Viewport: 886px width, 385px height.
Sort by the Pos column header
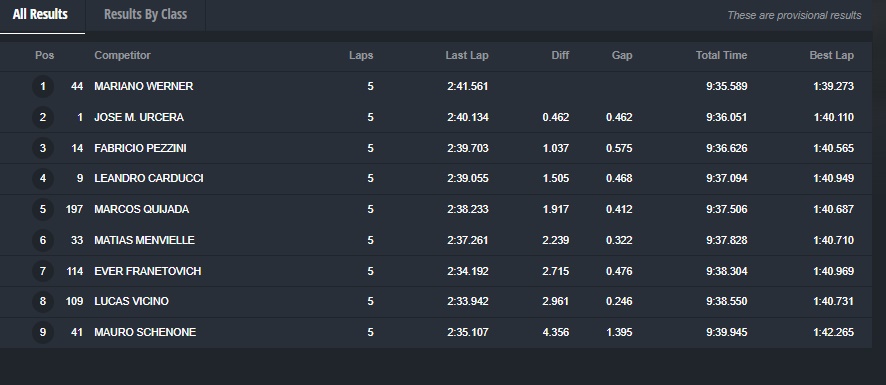[x=45, y=55]
